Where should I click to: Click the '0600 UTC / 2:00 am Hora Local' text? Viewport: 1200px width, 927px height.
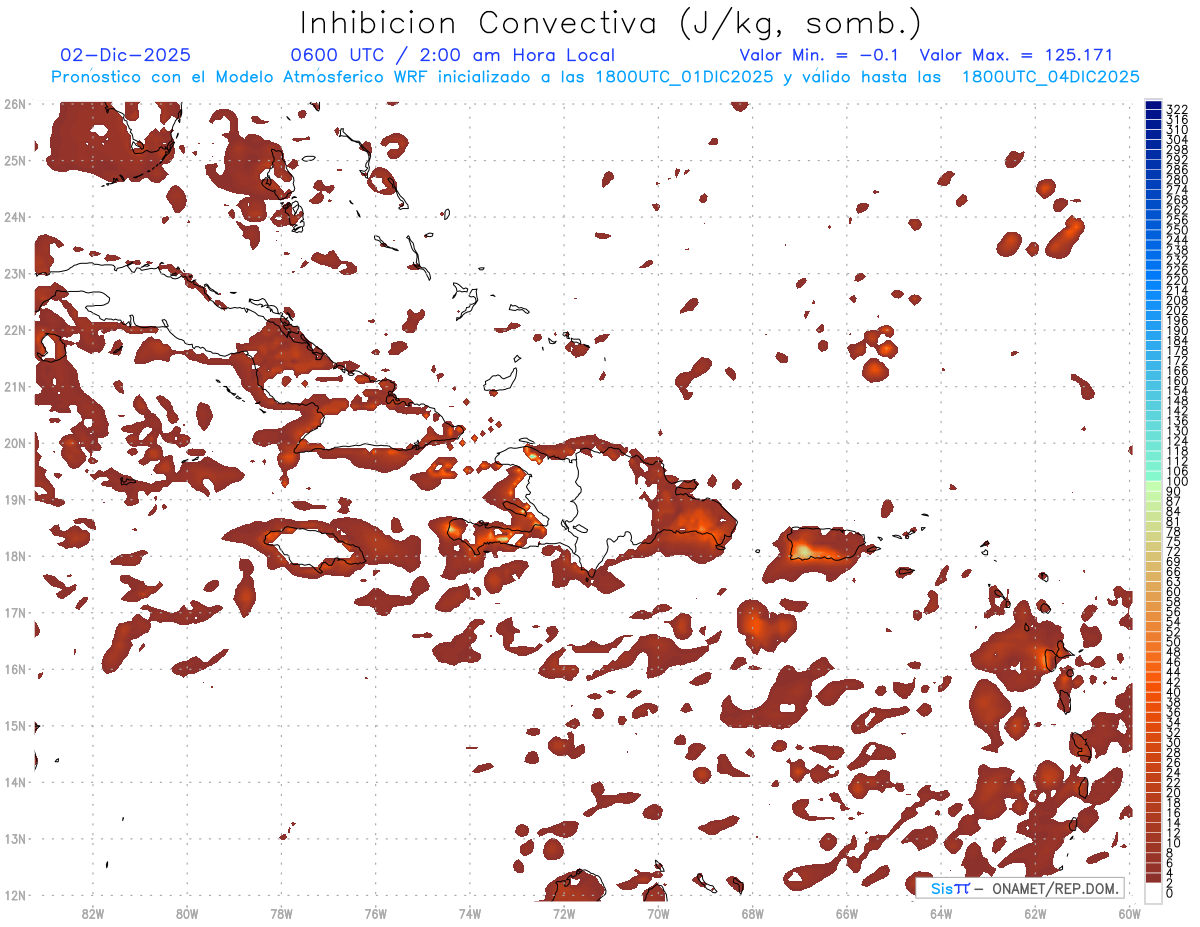pyautogui.click(x=452, y=55)
